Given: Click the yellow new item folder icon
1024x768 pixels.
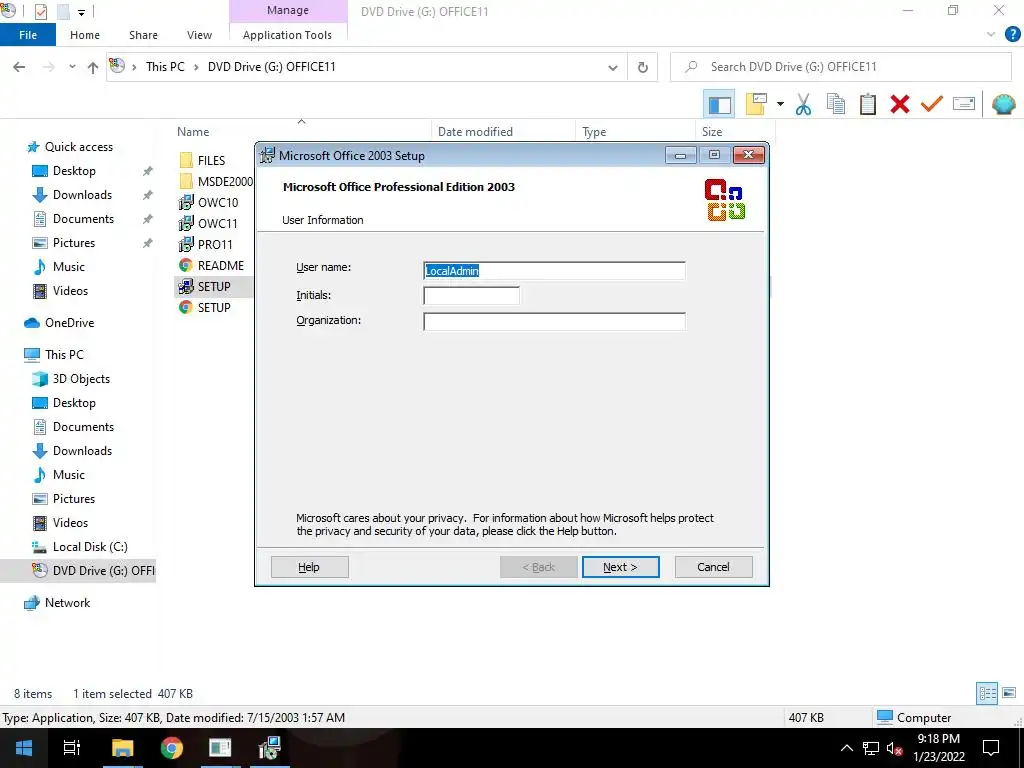Looking at the screenshot, I should (756, 104).
